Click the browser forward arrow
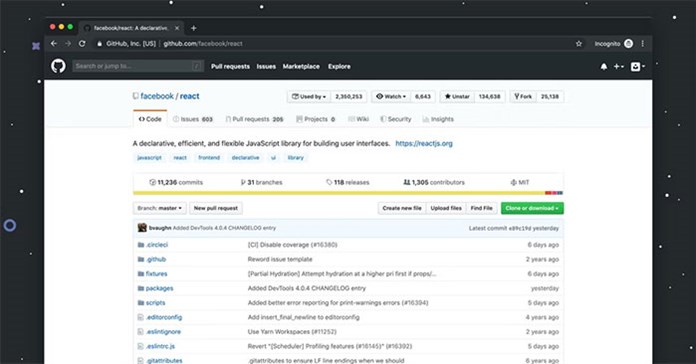 tap(68, 44)
